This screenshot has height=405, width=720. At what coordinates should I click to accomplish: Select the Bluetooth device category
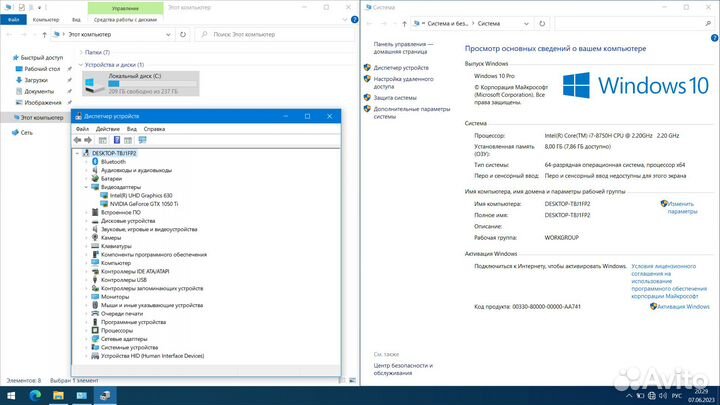coord(113,162)
